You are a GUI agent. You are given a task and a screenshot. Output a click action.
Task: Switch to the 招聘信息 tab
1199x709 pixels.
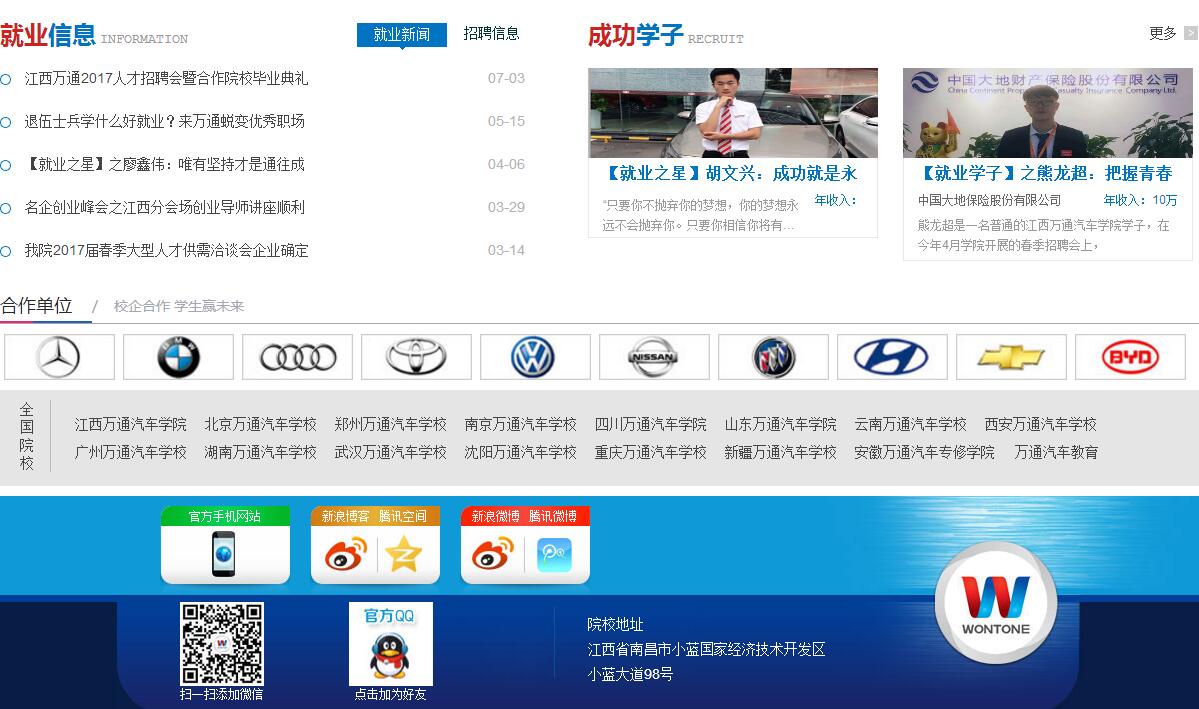[491, 34]
